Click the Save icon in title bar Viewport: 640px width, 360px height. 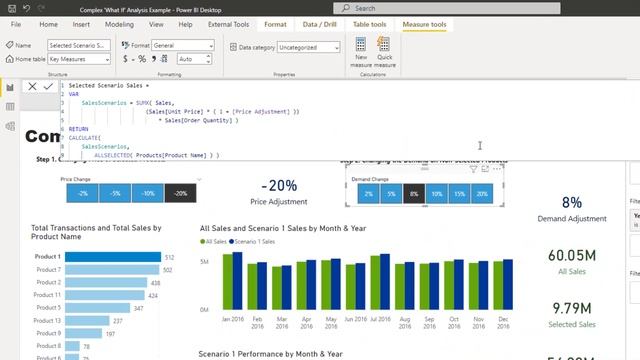(12, 8)
